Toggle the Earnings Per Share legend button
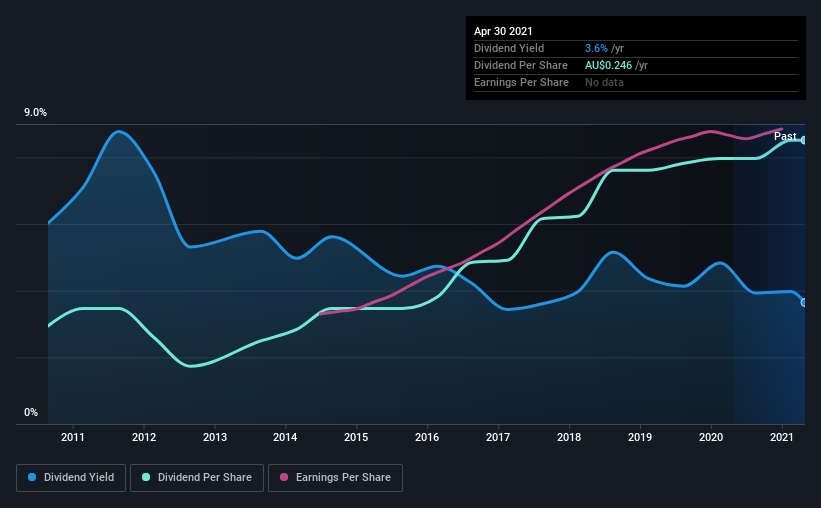 point(335,478)
